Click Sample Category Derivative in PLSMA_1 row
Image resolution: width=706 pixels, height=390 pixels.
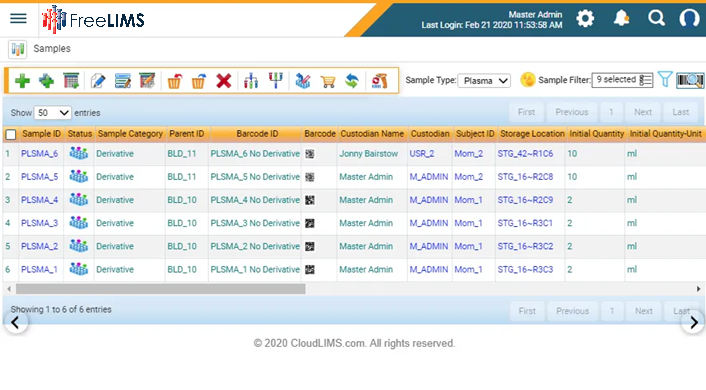(x=115, y=269)
